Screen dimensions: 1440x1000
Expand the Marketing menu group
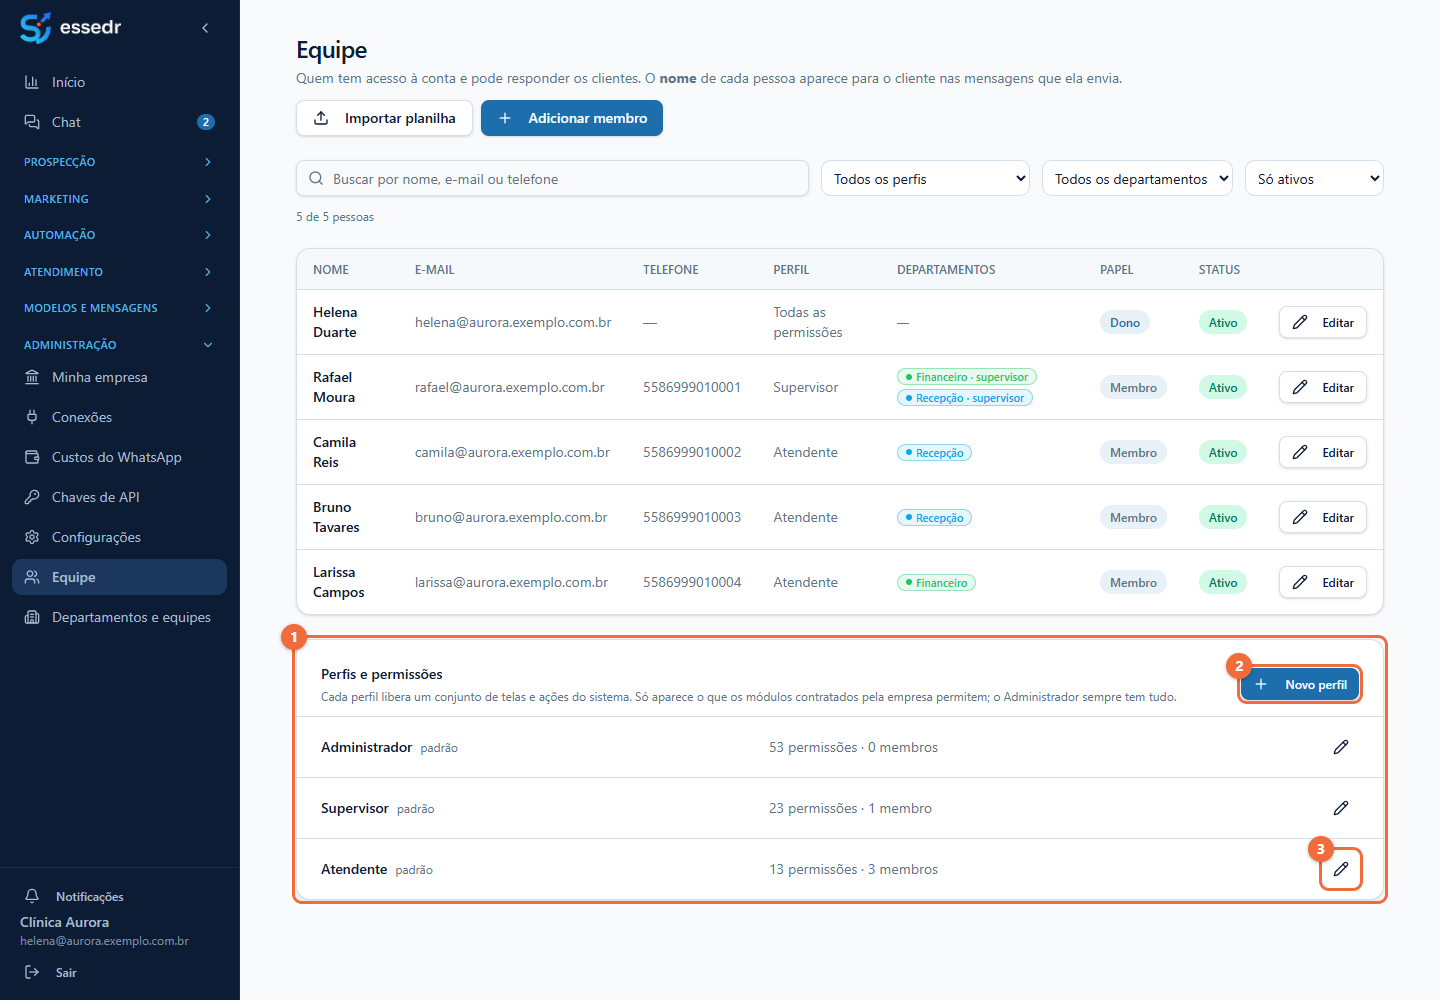coord(120,199)
